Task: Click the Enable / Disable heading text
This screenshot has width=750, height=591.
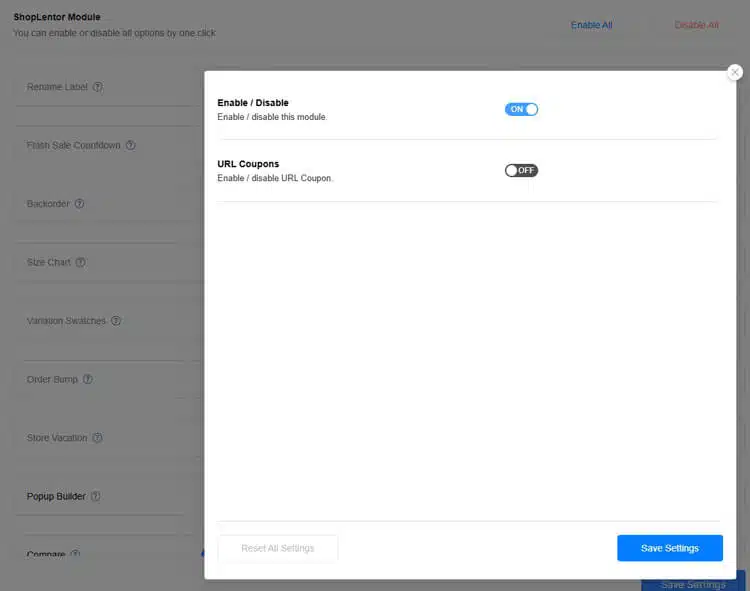Action: pyautogui.click(x=253, y=103)
